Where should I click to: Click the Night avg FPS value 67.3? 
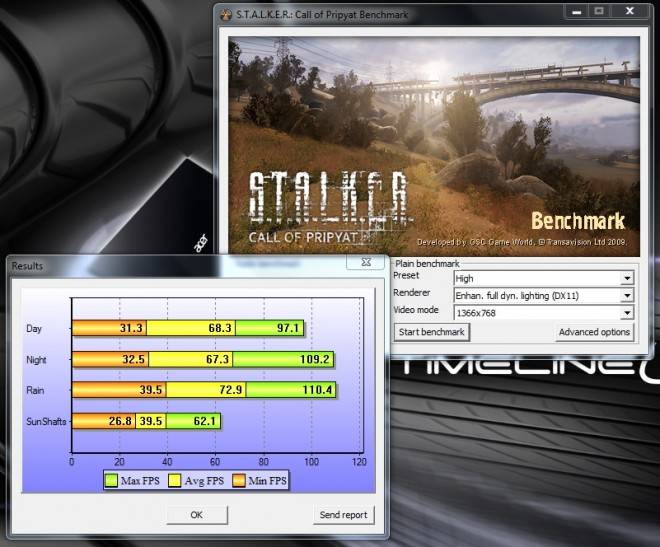tap(217, 359)
